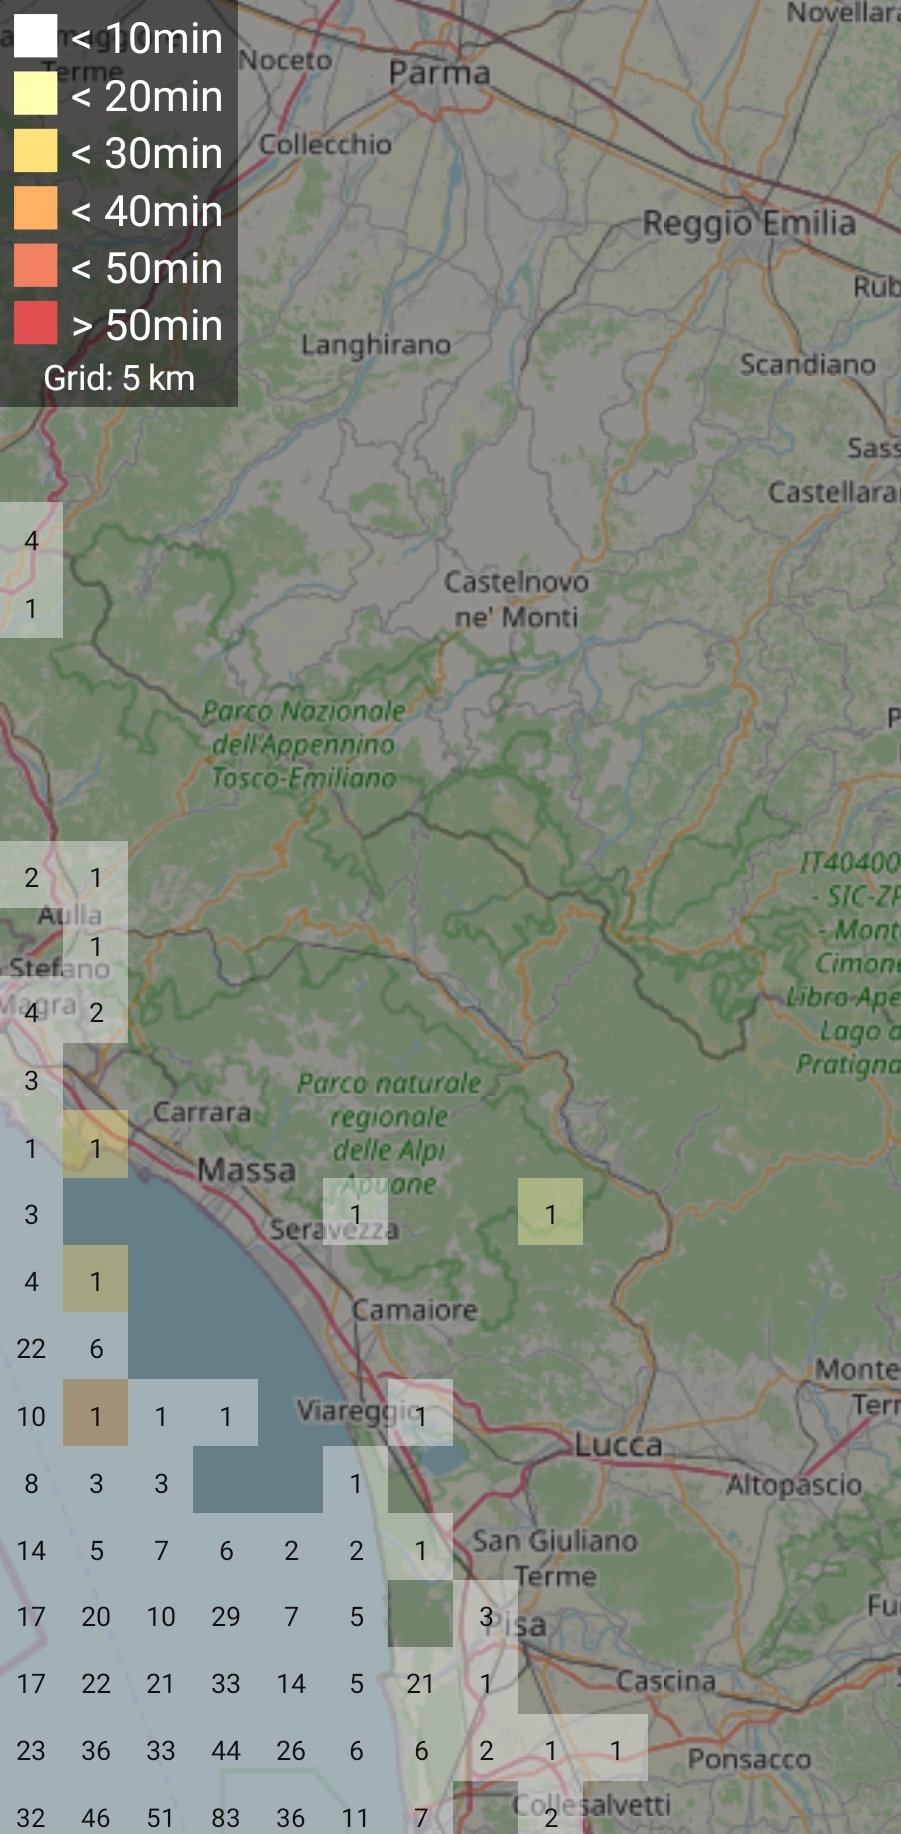Screen dimensions: 901x1834
Task: Select the grid cell showing 83
Action: coord(226,1817)
